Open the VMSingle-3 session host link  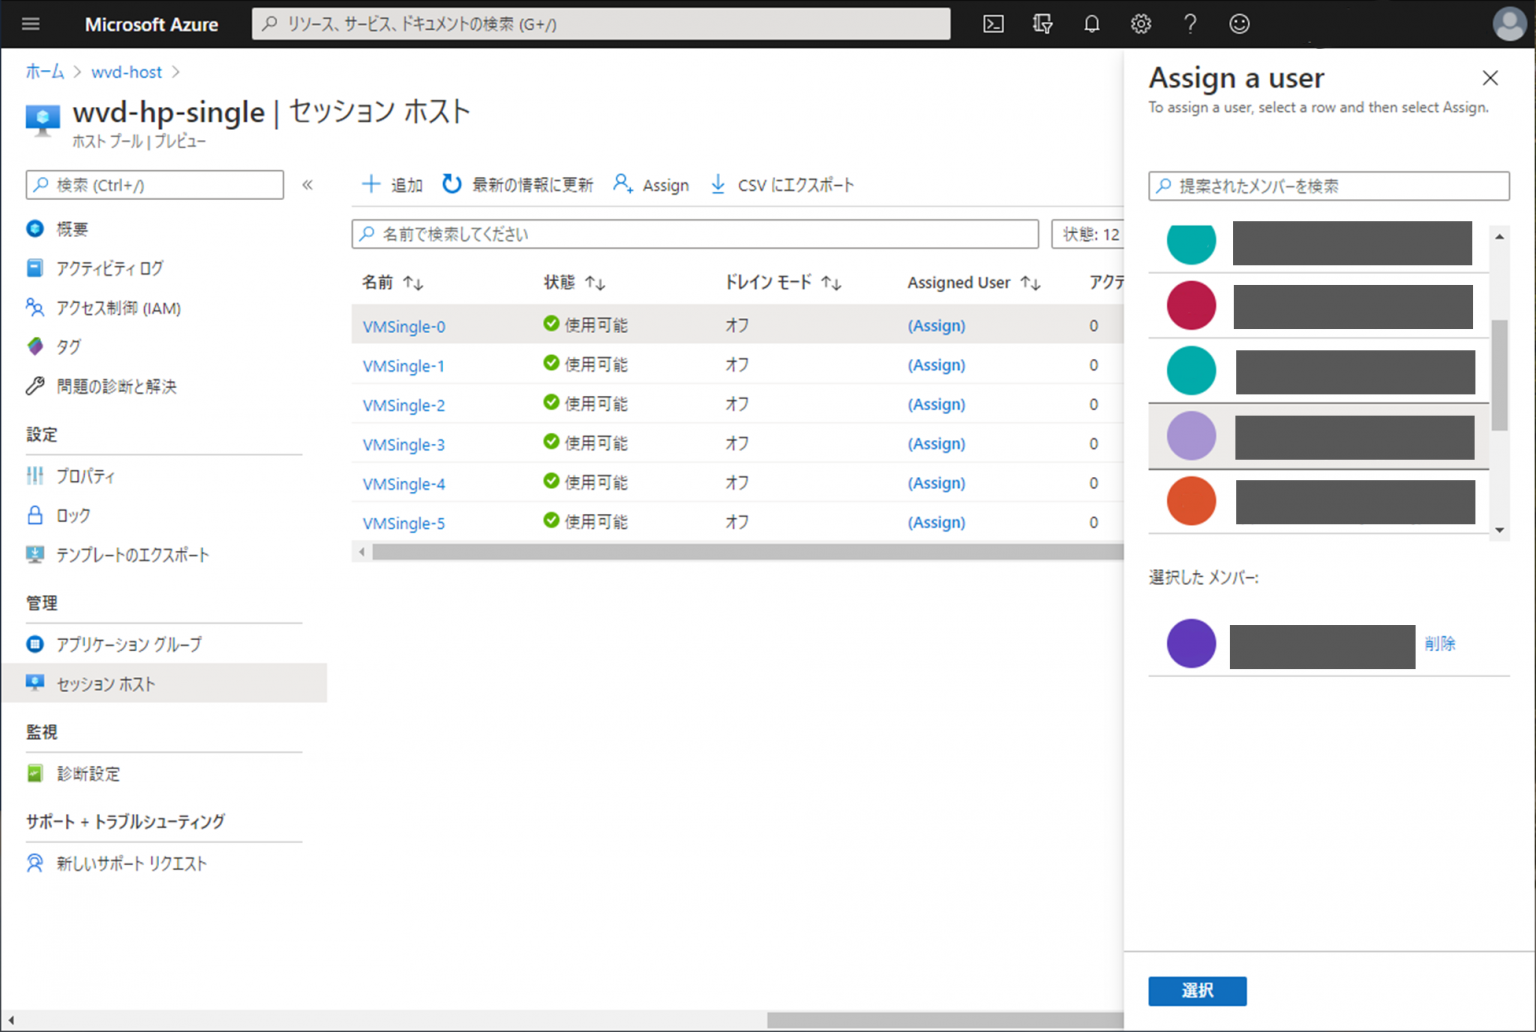pyautogui.click(x=403, y=444)
